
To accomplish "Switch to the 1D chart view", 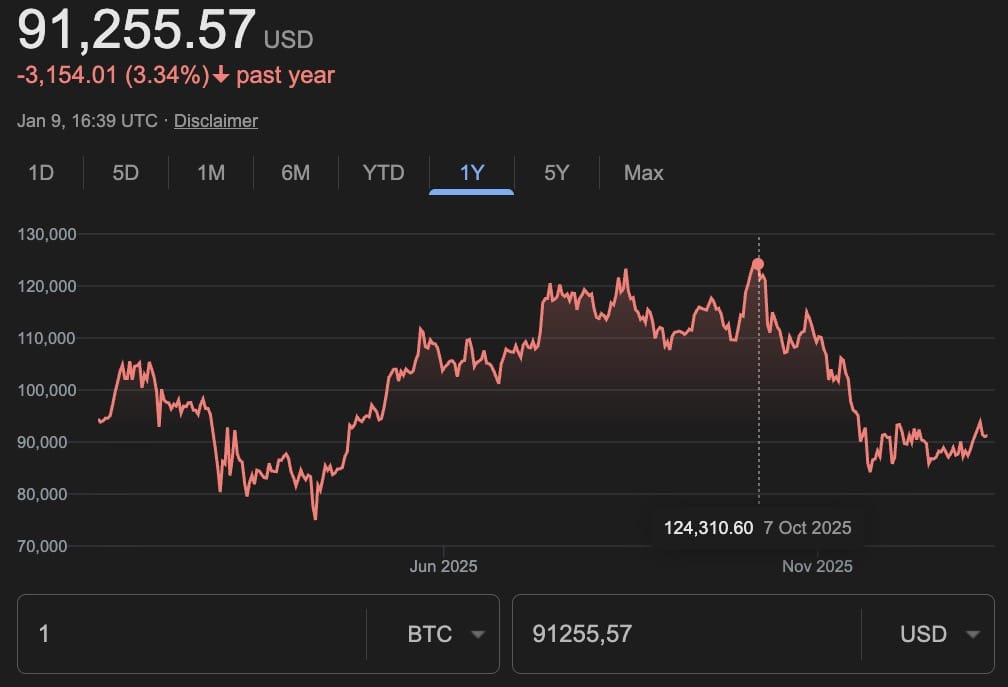I will click(x=41, y=173).
